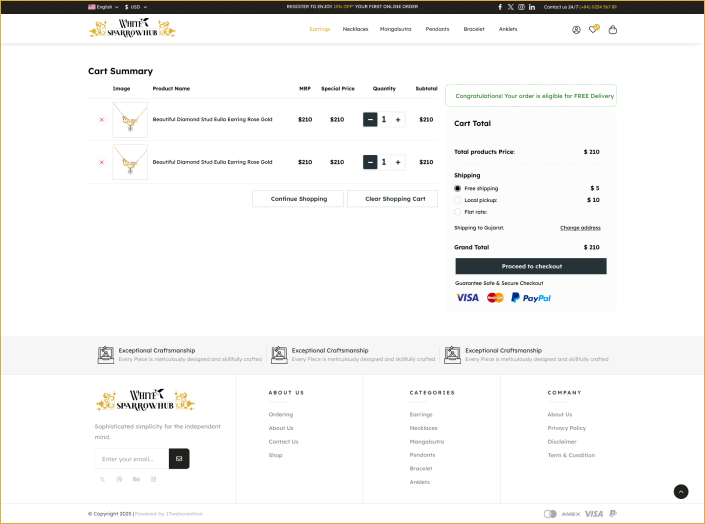Screen dimensions: 705x524
Task: Remove the first cart item with red X
Action: (101, 120)
